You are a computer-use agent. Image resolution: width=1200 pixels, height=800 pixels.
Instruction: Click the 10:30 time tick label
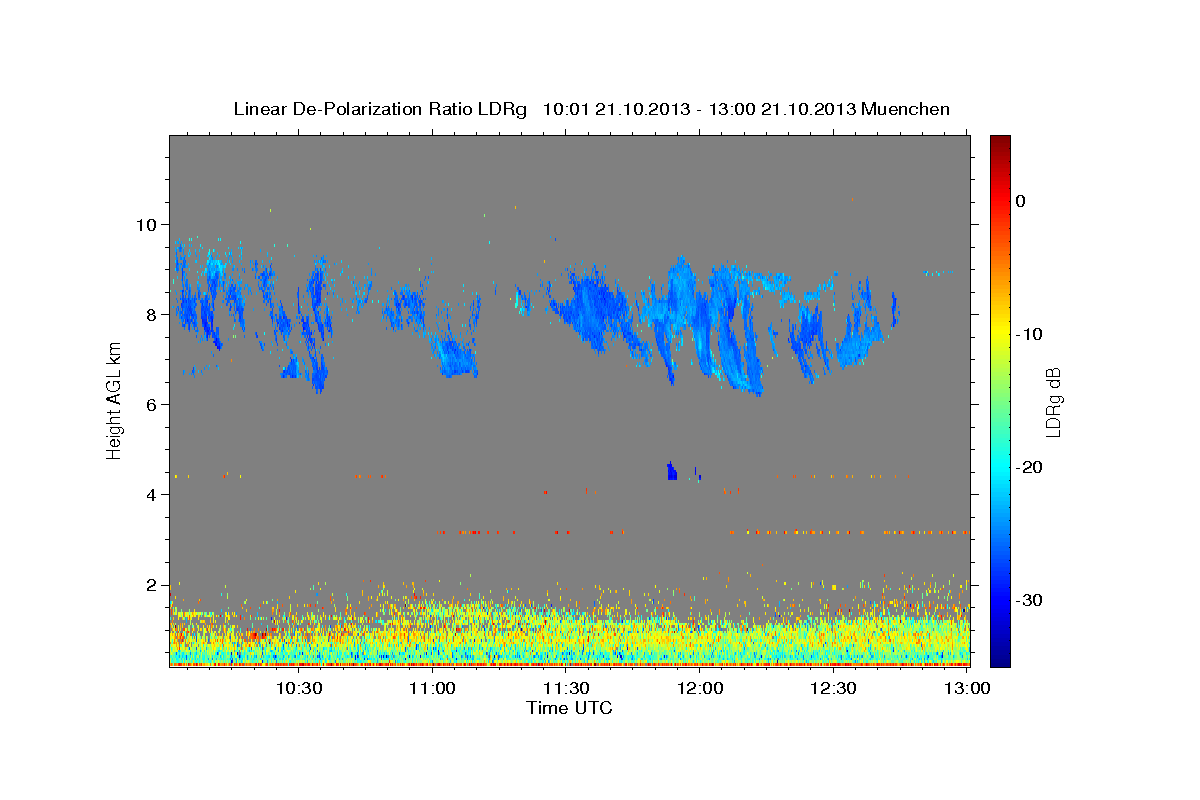click(299, 688)
